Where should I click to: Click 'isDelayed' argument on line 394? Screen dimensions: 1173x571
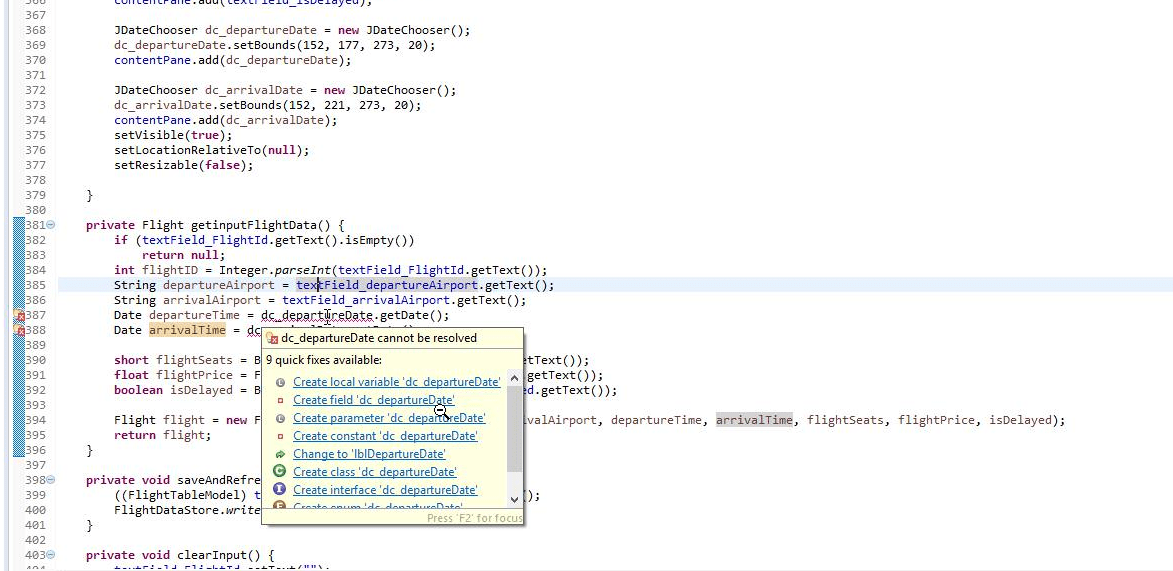pyautogui.click(x=1020, y=420)
